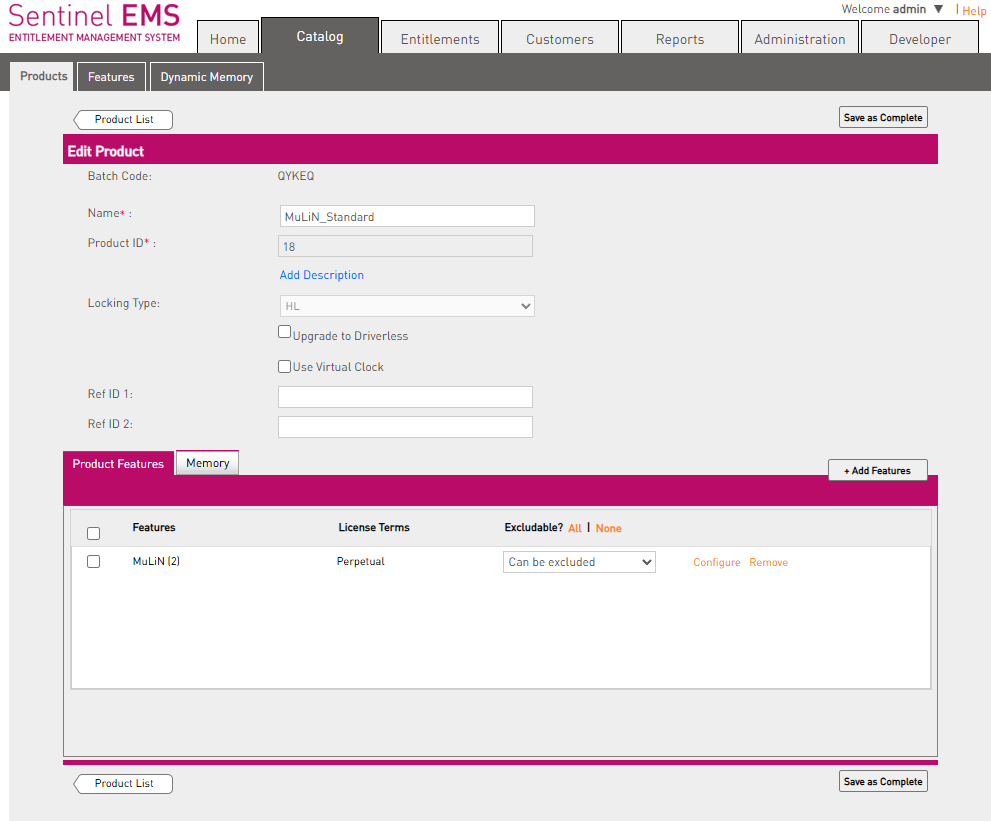Image resolution: width=991 pixels, height=821 pixels.
Task: Open the Locking Type HL dropdown
Action: click(x=407, y=306)
